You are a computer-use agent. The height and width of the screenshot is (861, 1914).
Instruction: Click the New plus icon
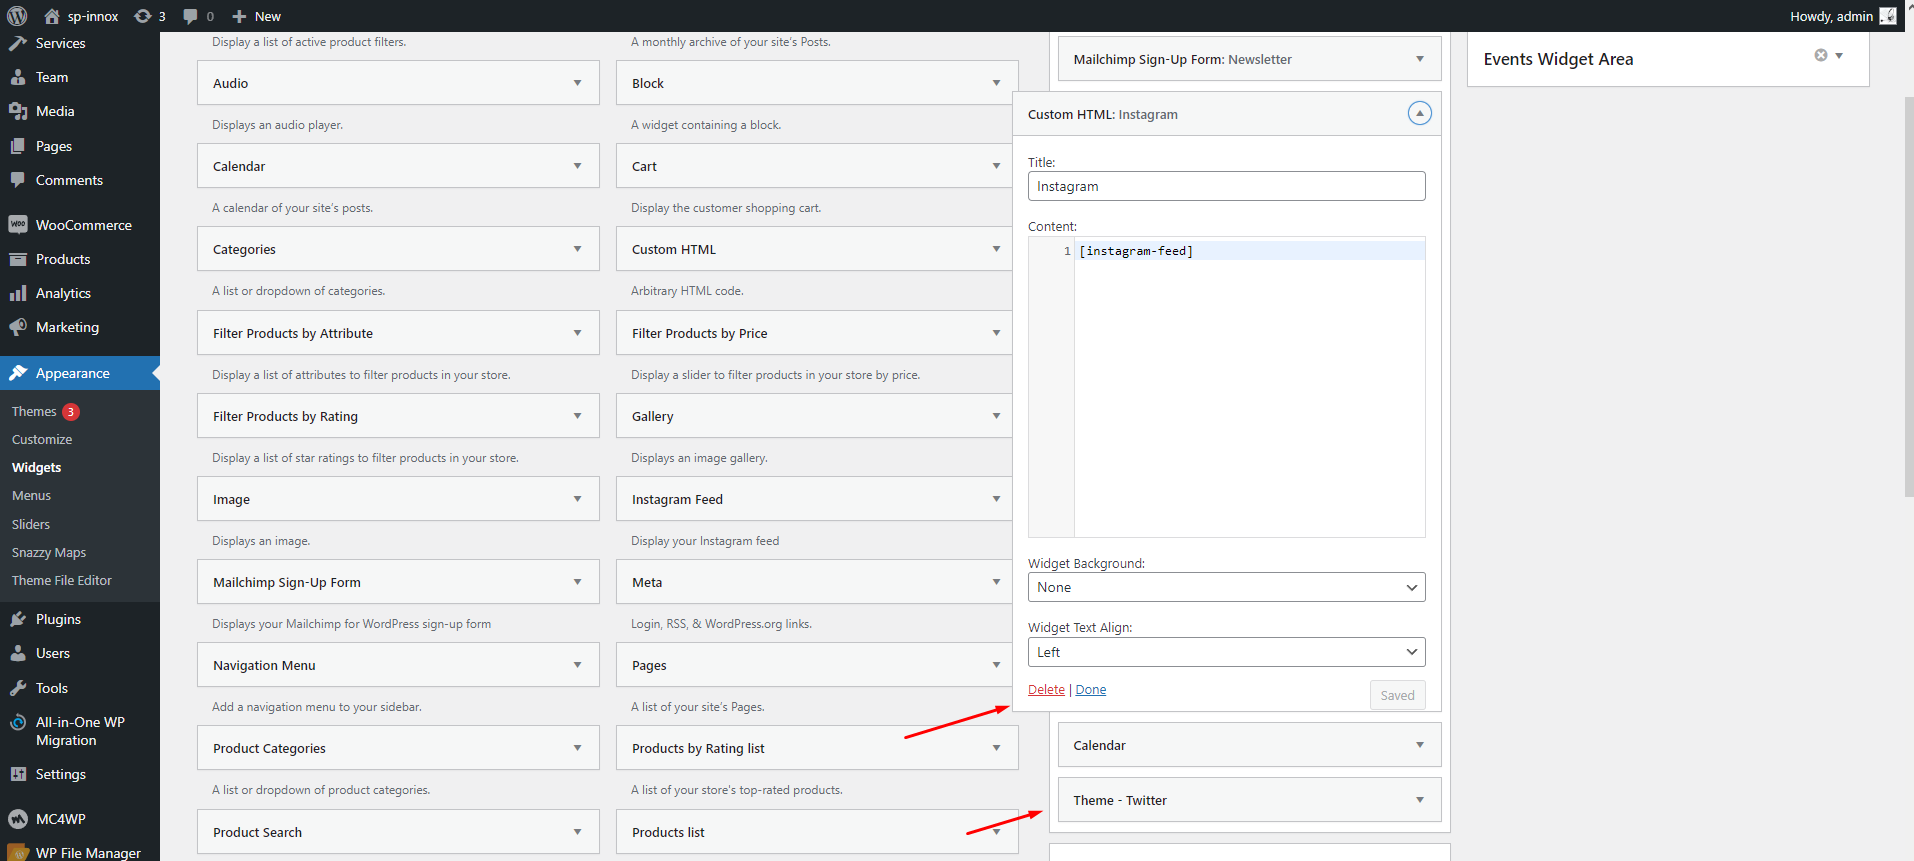point(239,16)
